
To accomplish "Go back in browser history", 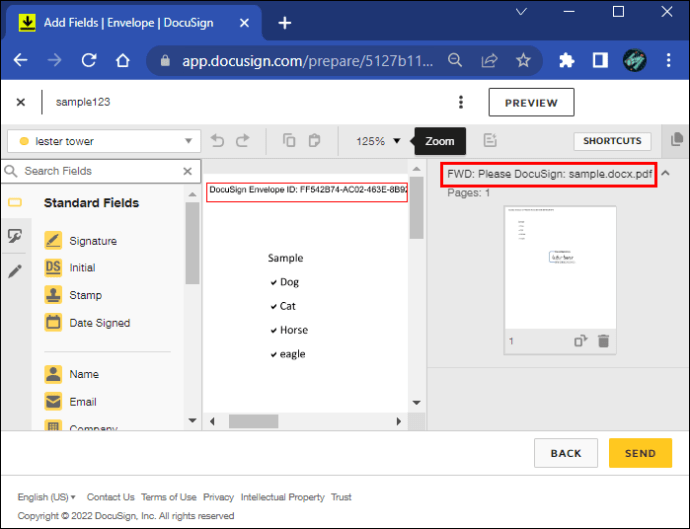I will click(21, 60).
